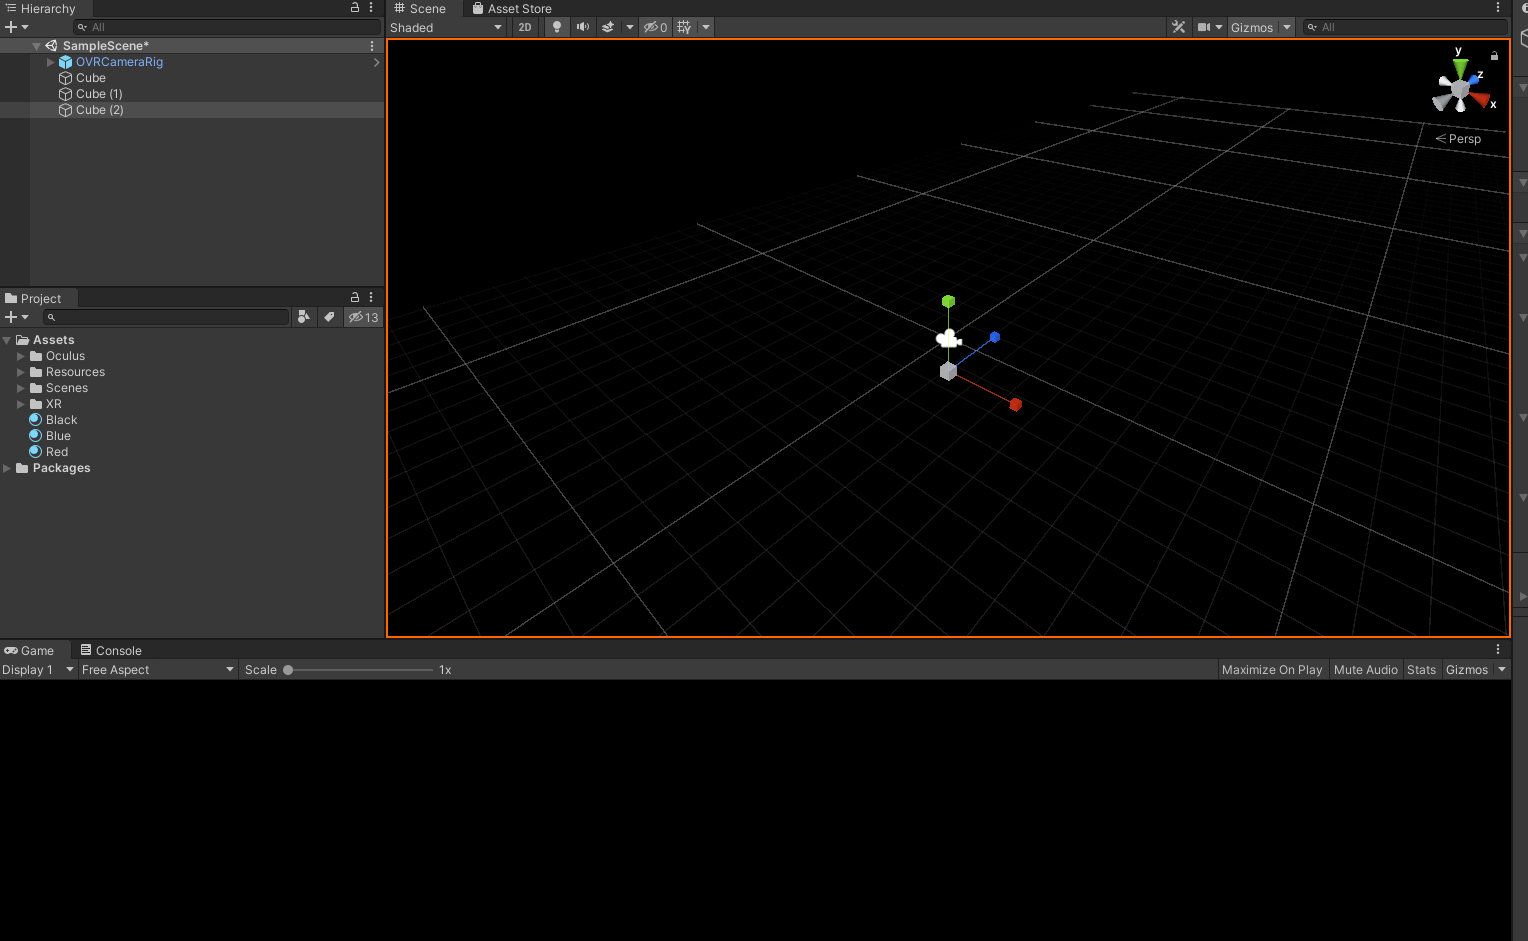This screenshot has width=1528, height=941.
Task: Search by label icon in Project
Action: 329,317
